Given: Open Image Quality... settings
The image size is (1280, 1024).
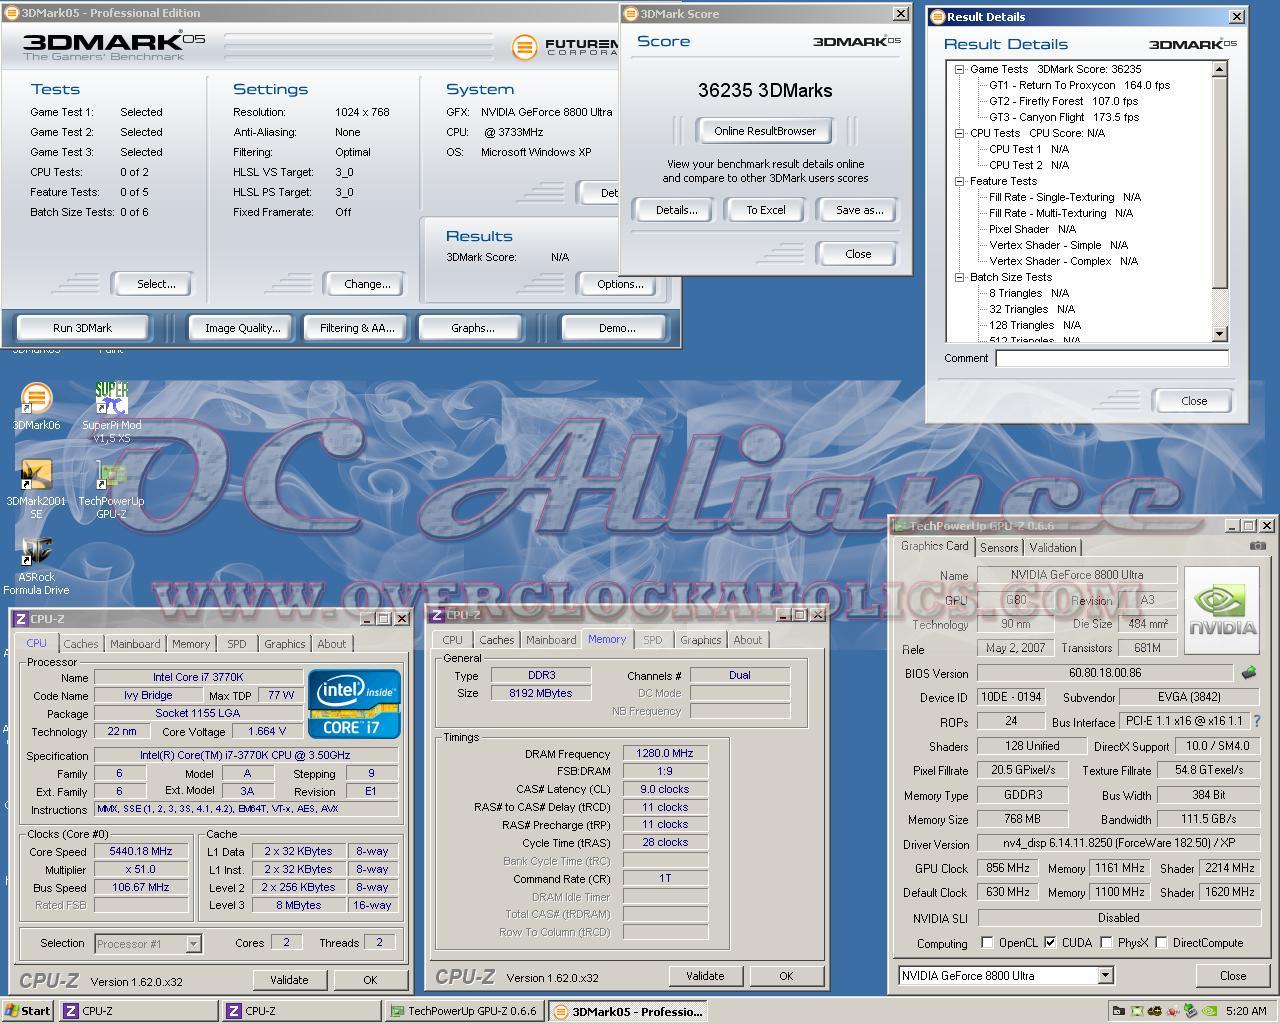Looking at the screenshot, I should (242, 328).
